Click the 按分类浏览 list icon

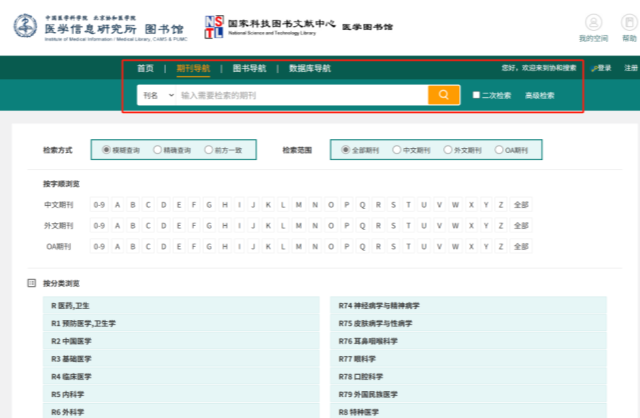point(32,283)
